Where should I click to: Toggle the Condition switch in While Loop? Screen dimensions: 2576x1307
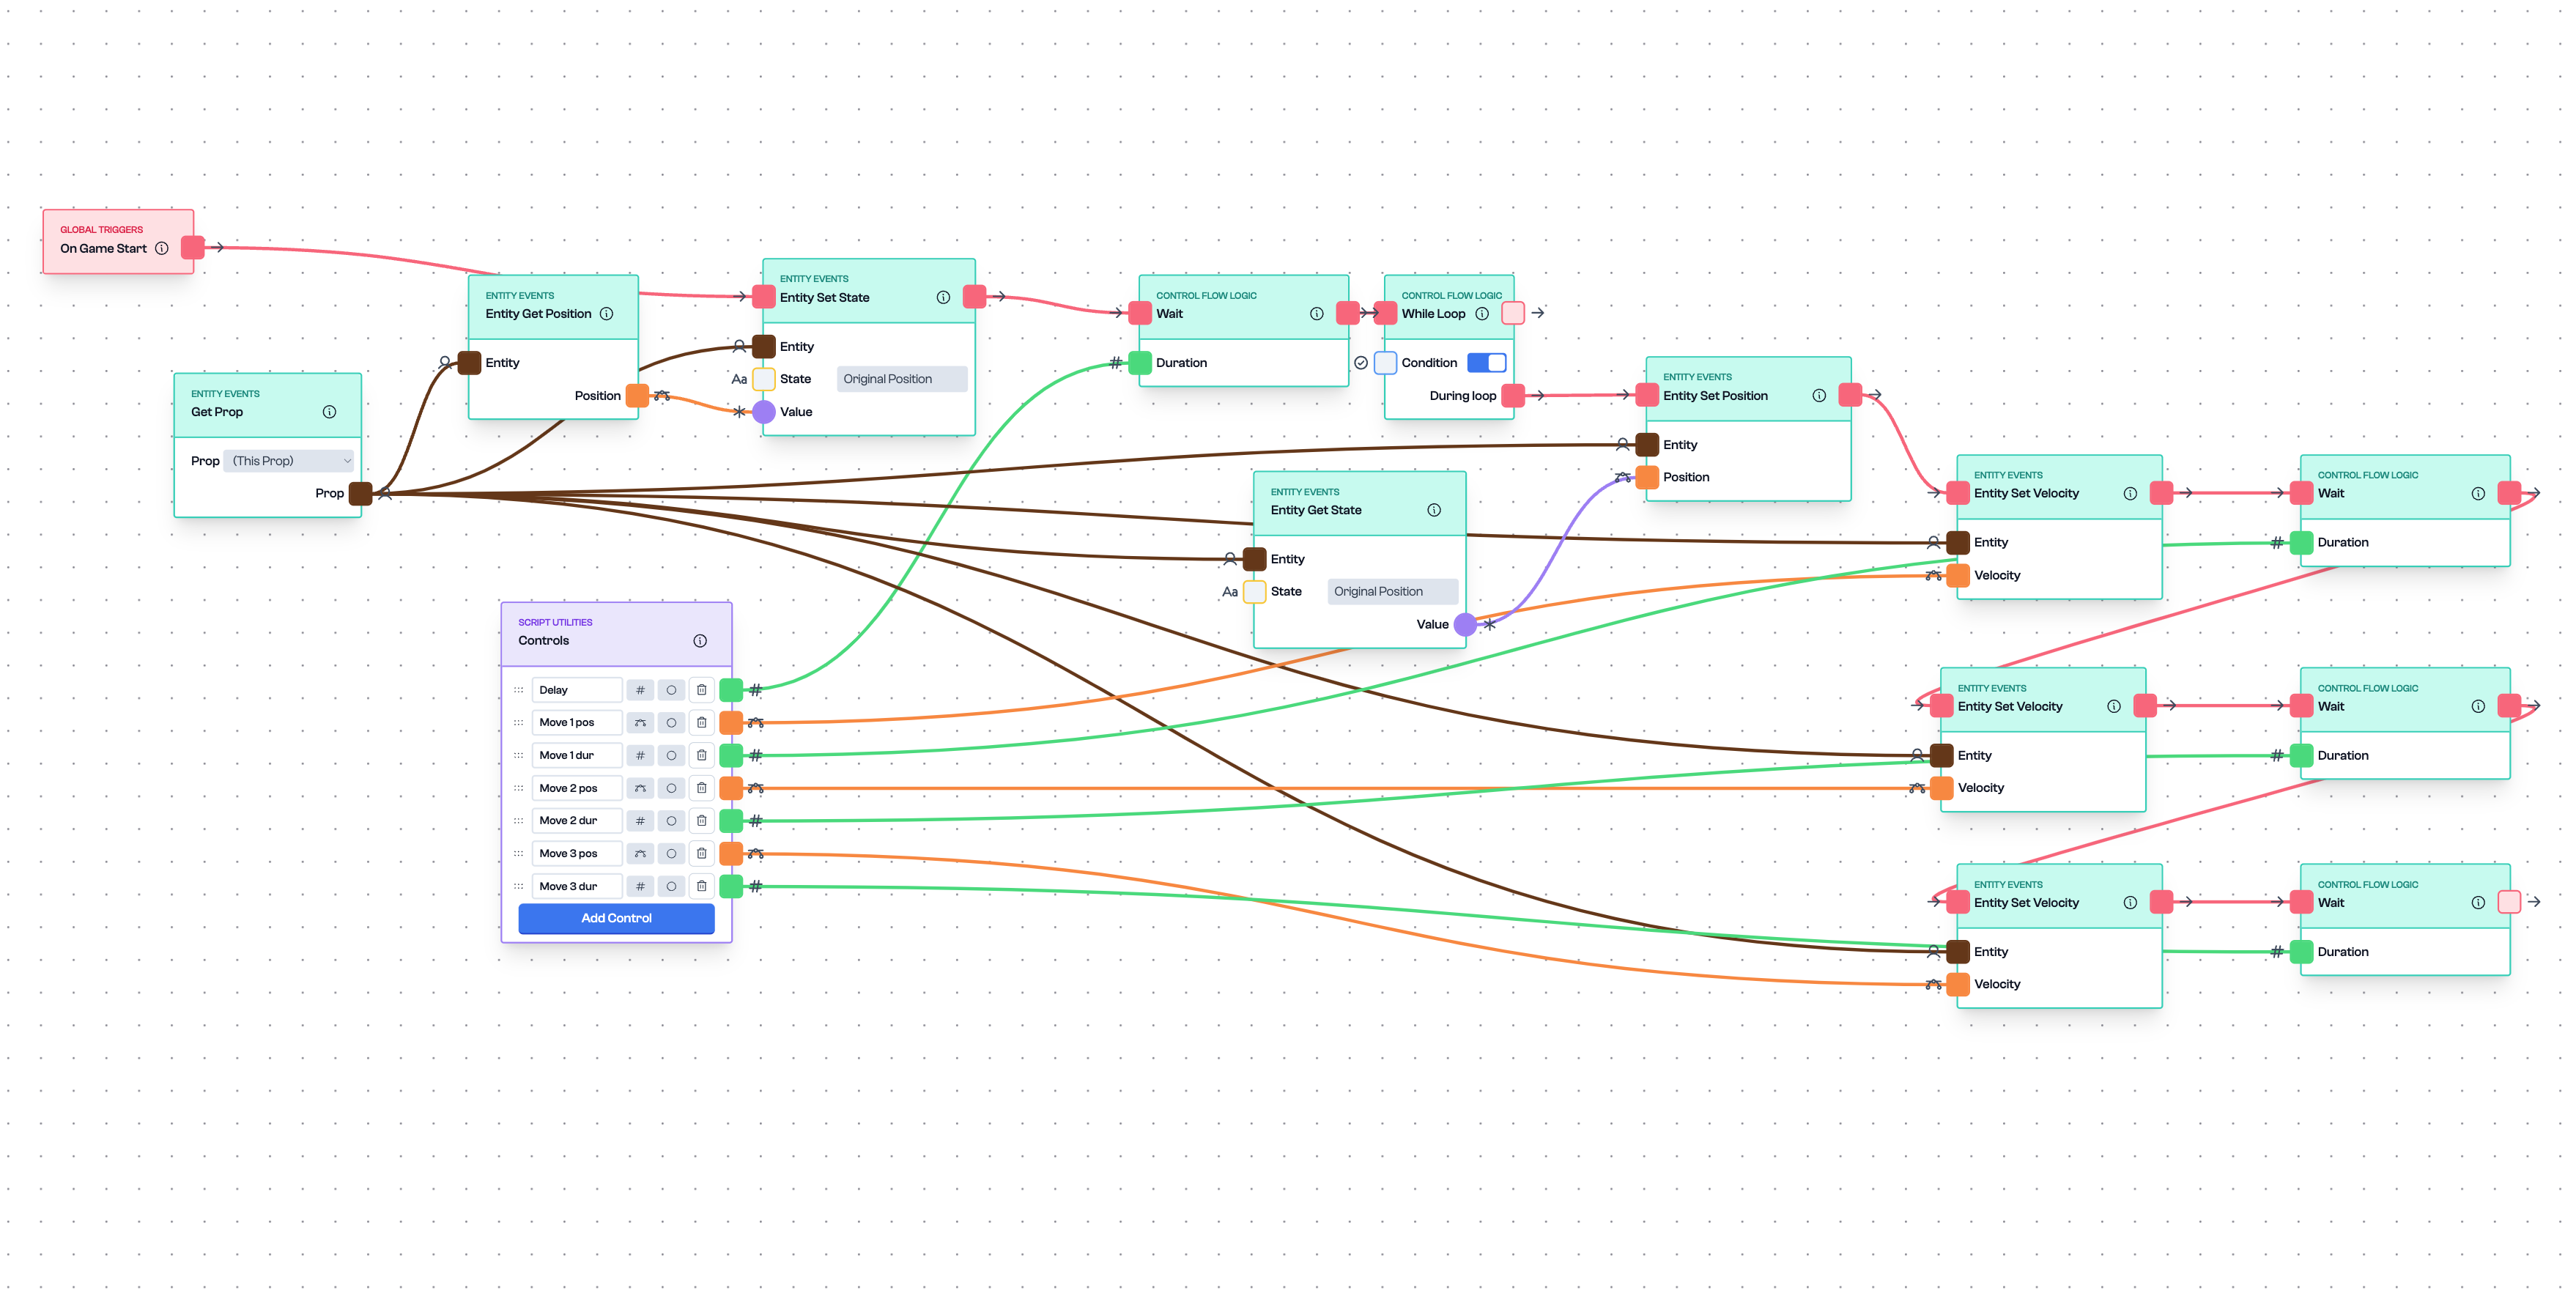1486,363
